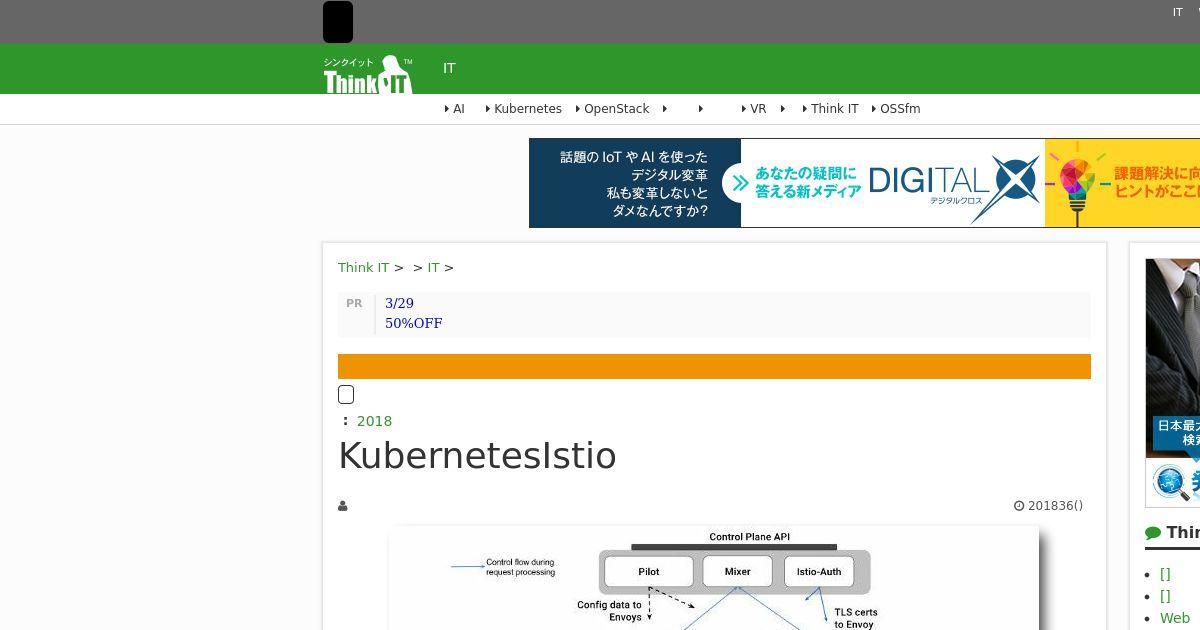Click the IT link in the green header
The width and height of the screenshot is (1200, 630).
[449, 68]
